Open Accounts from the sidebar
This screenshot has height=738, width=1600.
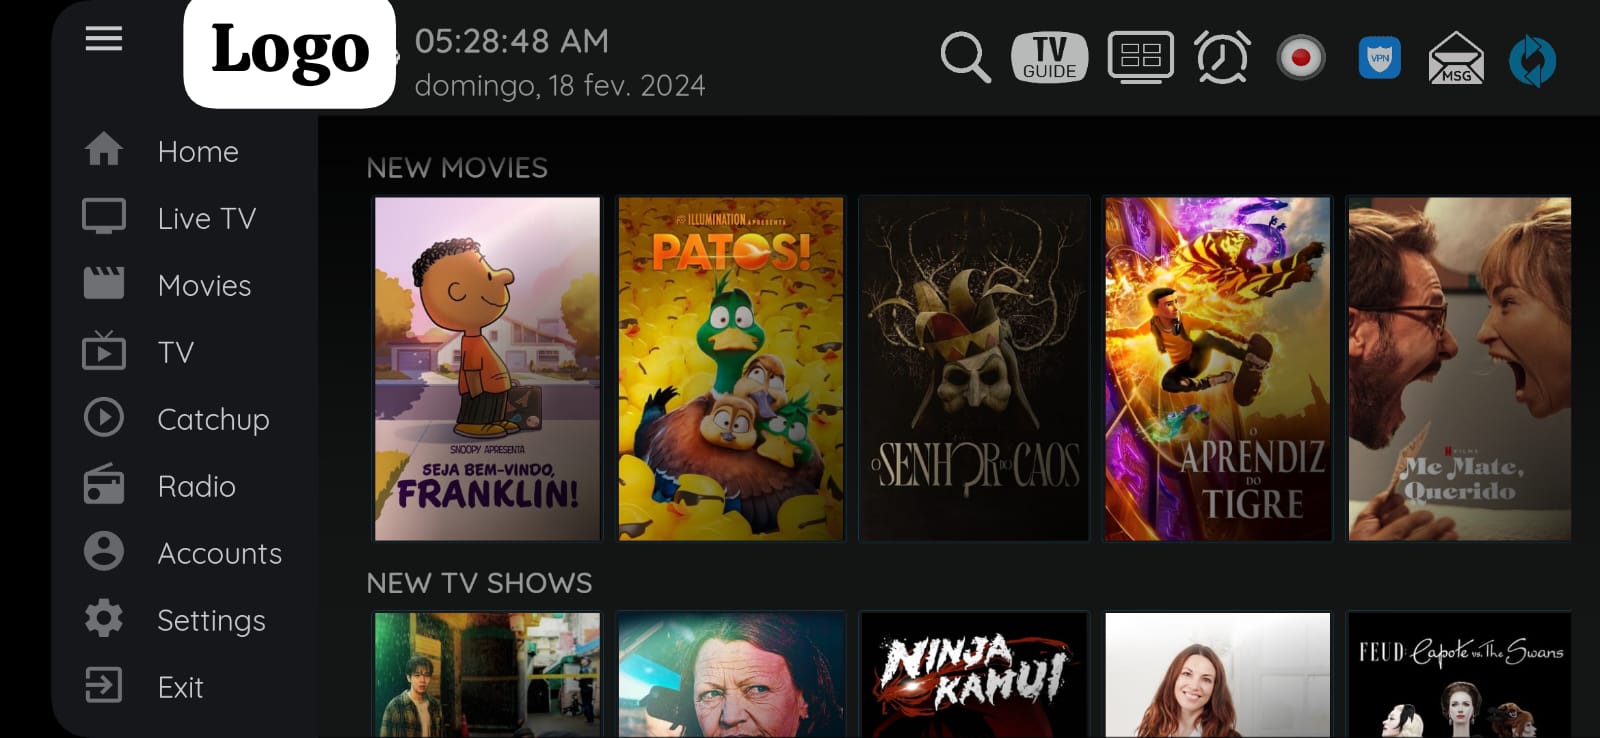[x=183, y=553]
